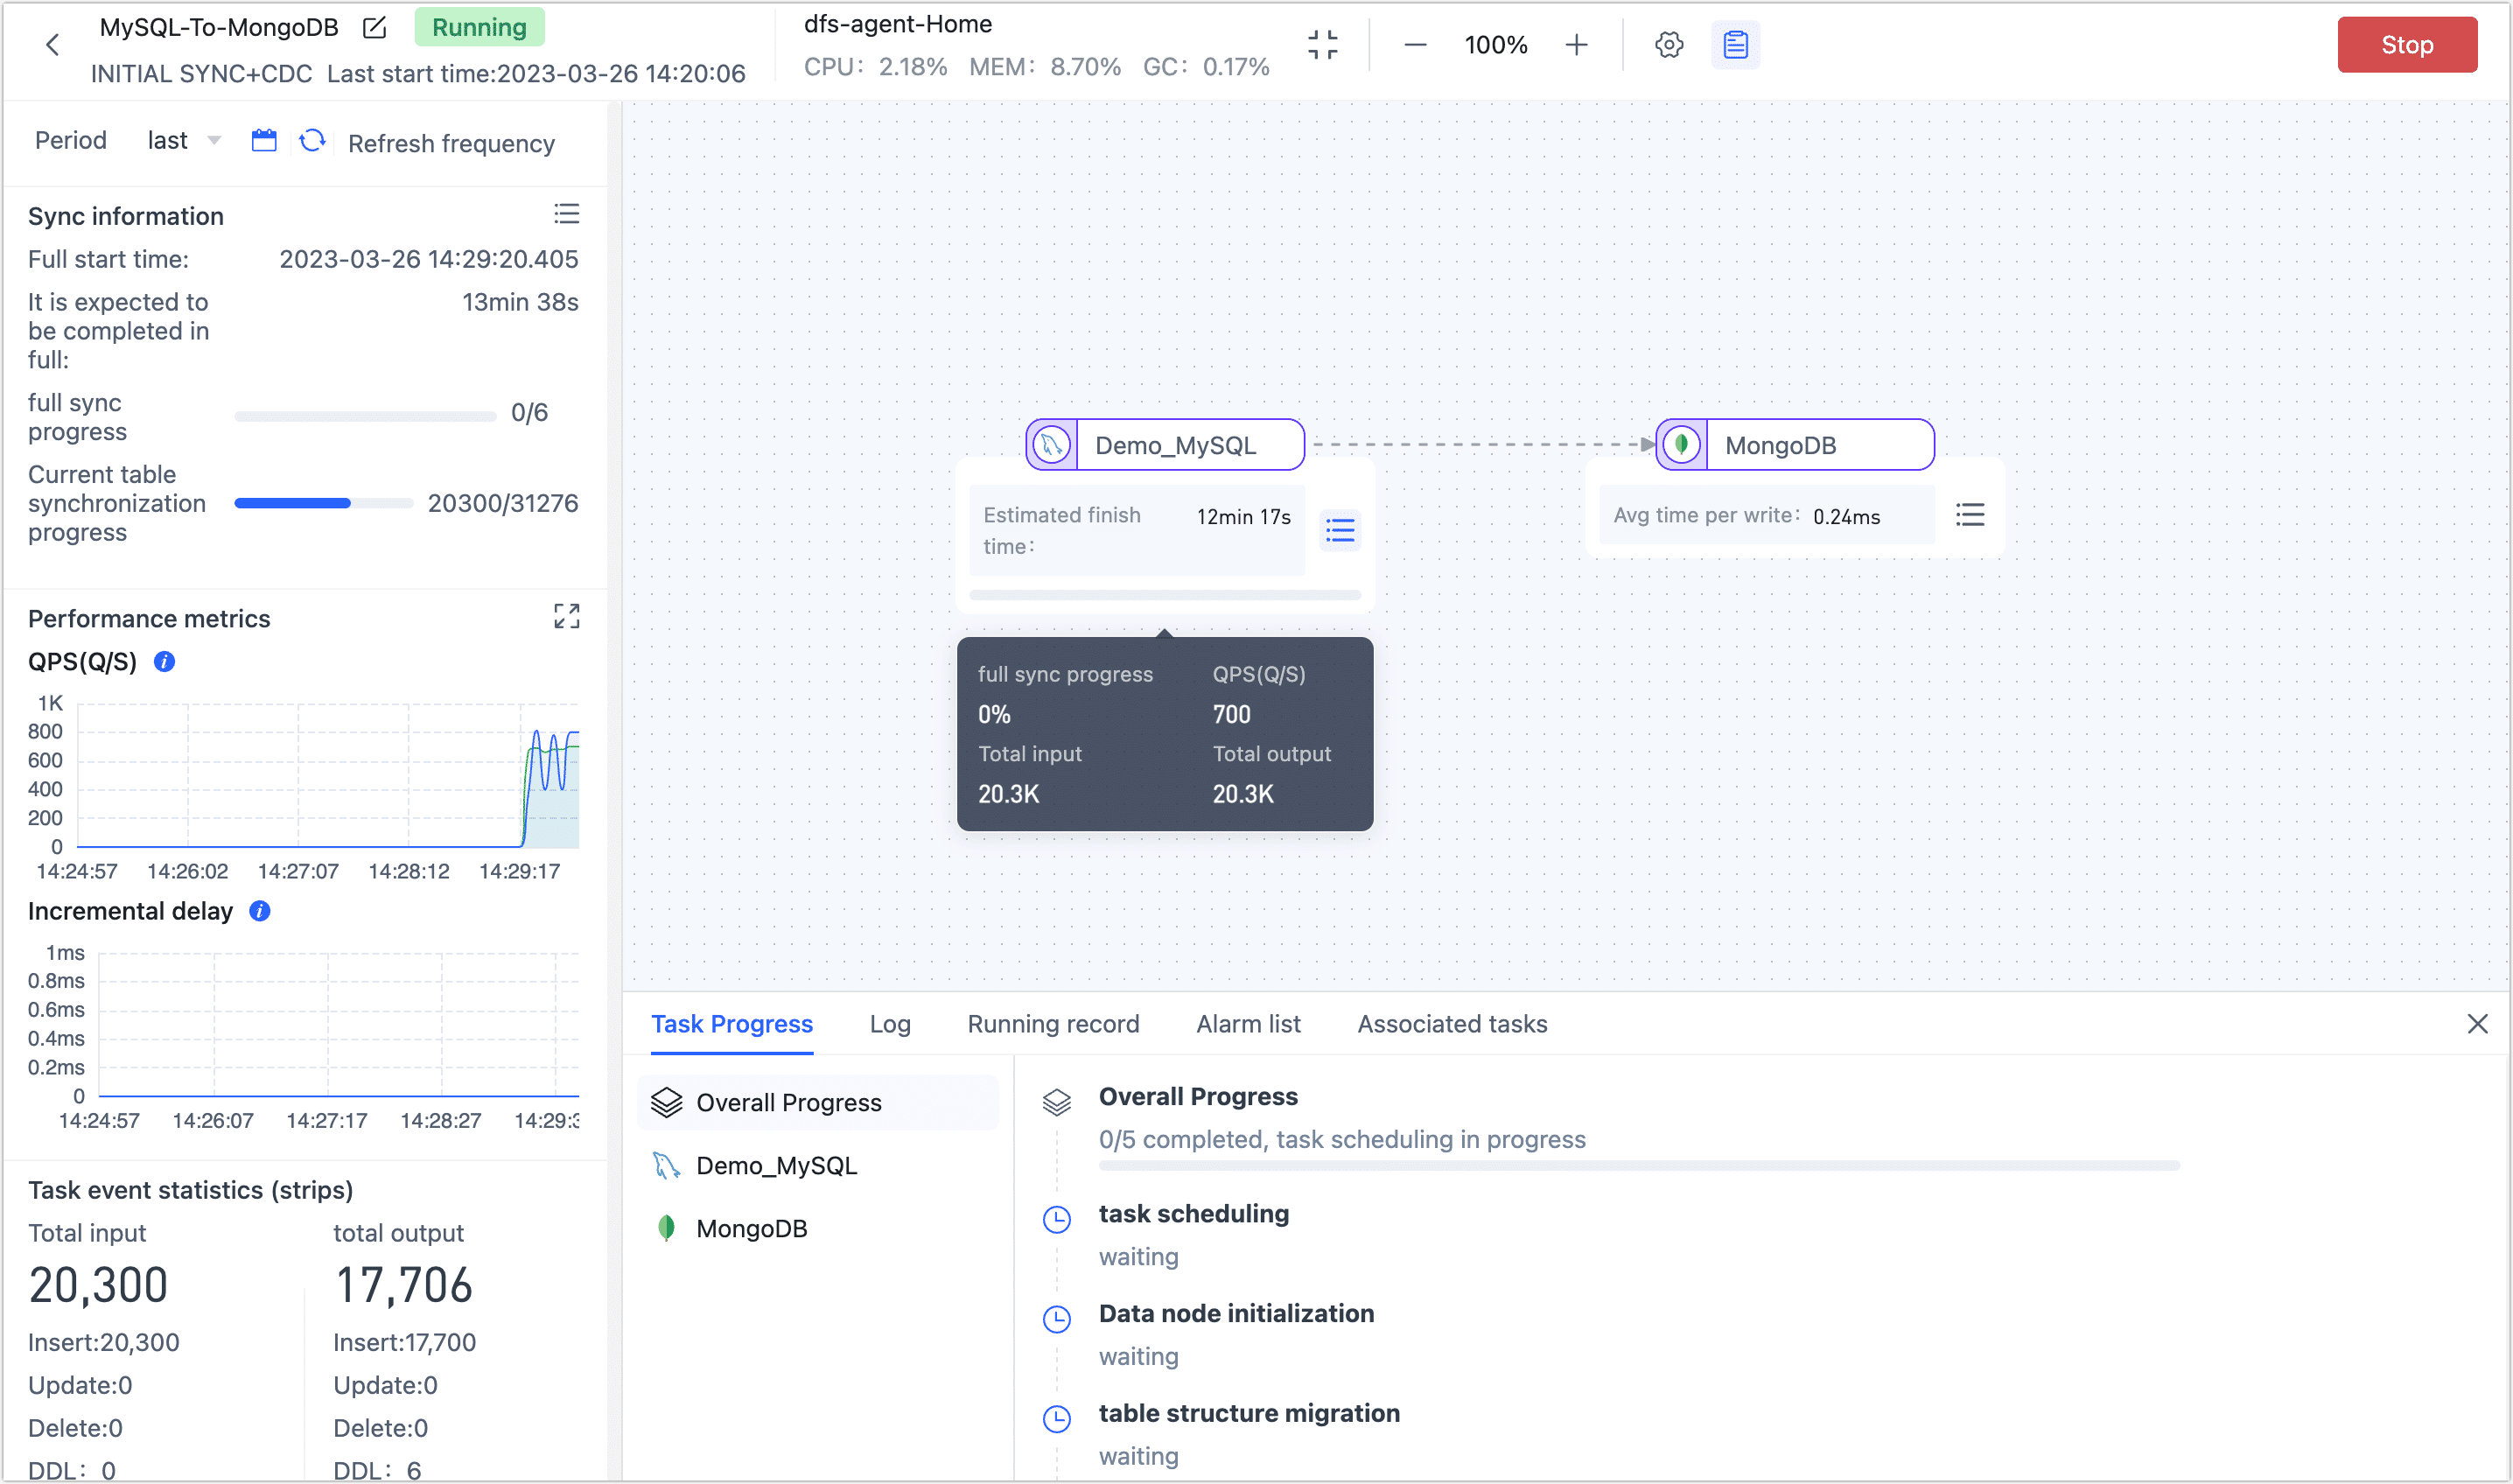
Task: Click the fit-to-screen collapse icon
Action: pyautogui.click(x=1322, y=45)
